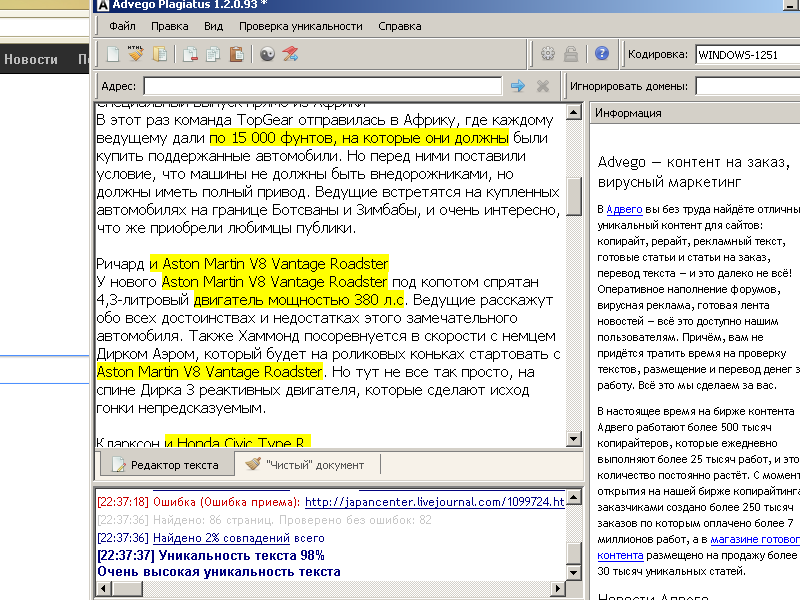Click the log panel vertical scrollbar thumb

574,554
